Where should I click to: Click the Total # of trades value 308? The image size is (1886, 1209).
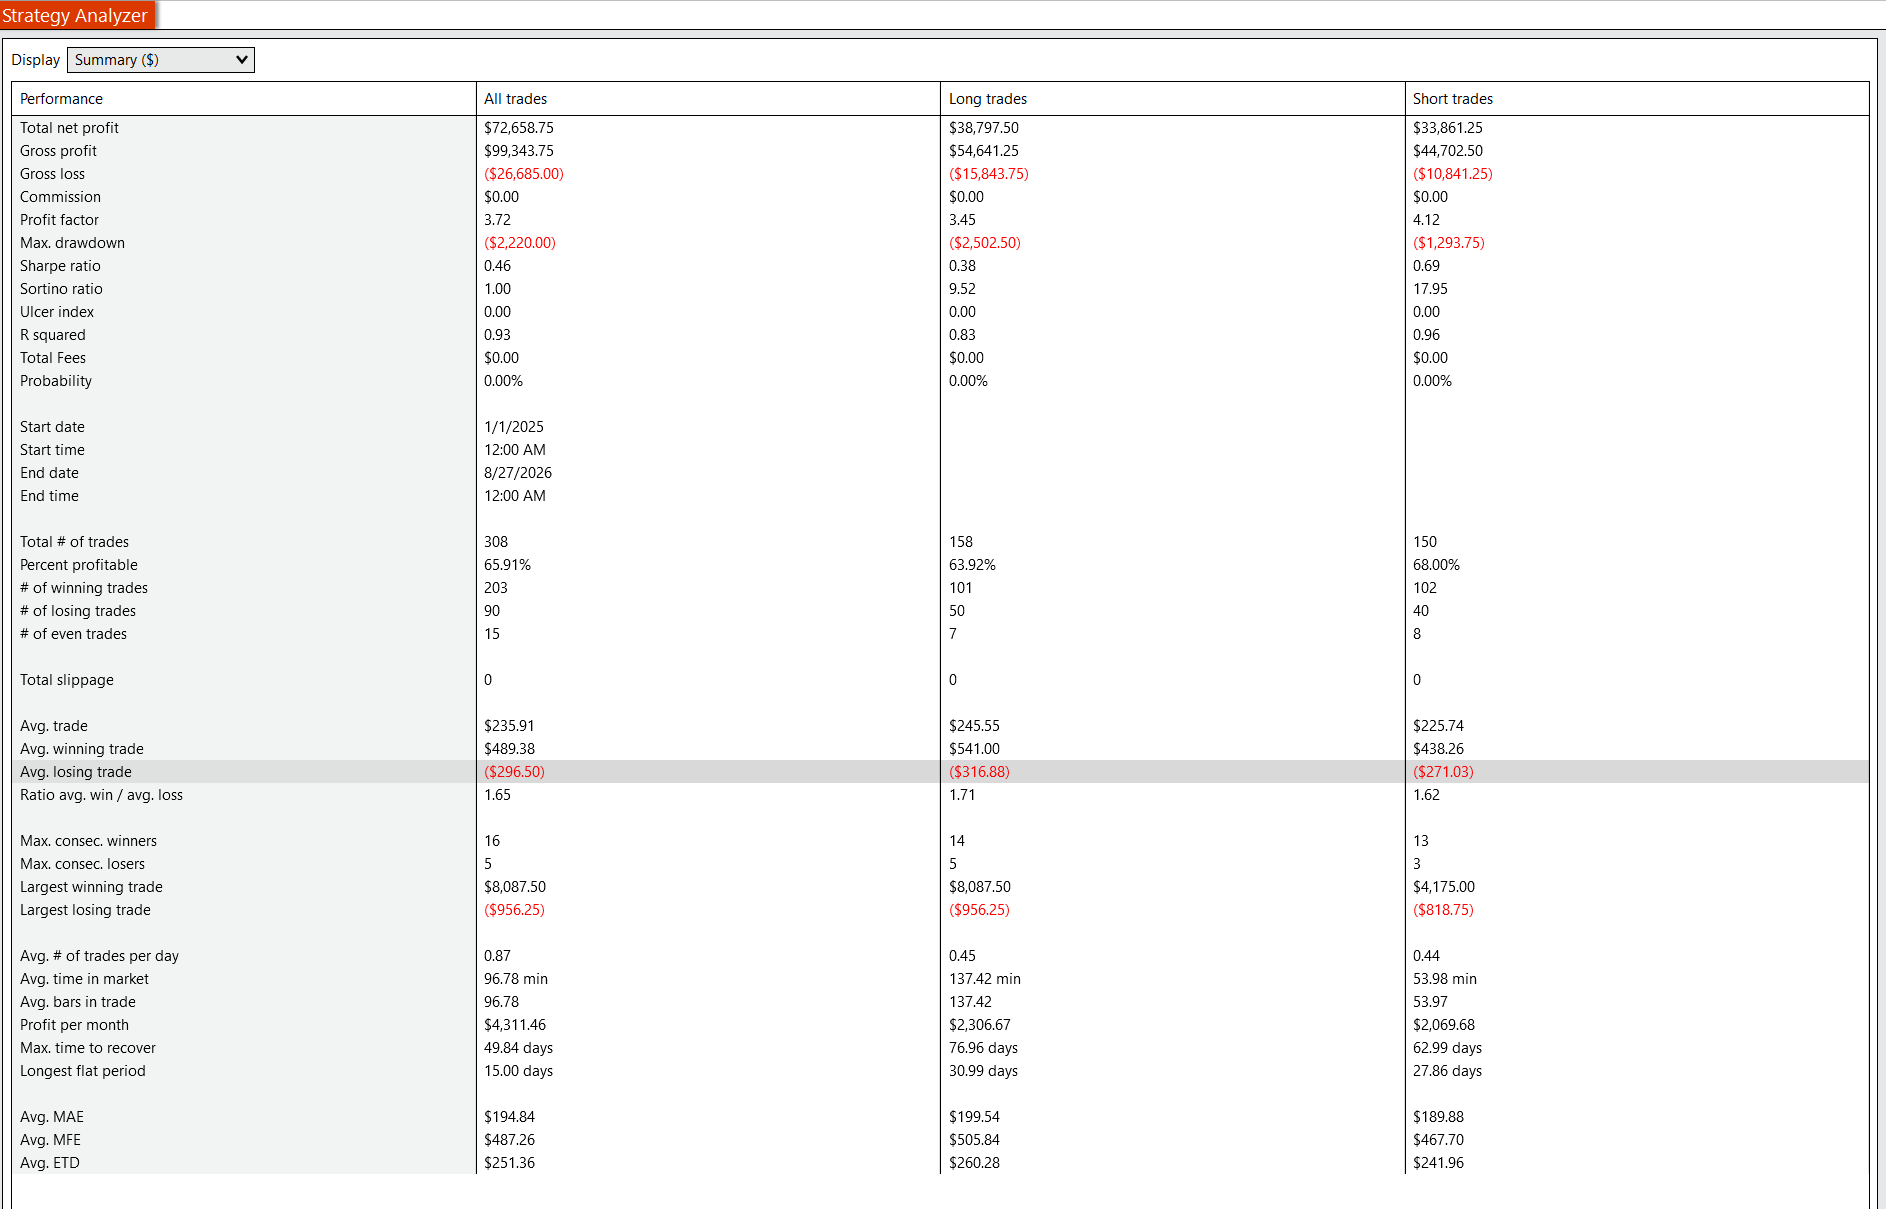coord(496,542)
